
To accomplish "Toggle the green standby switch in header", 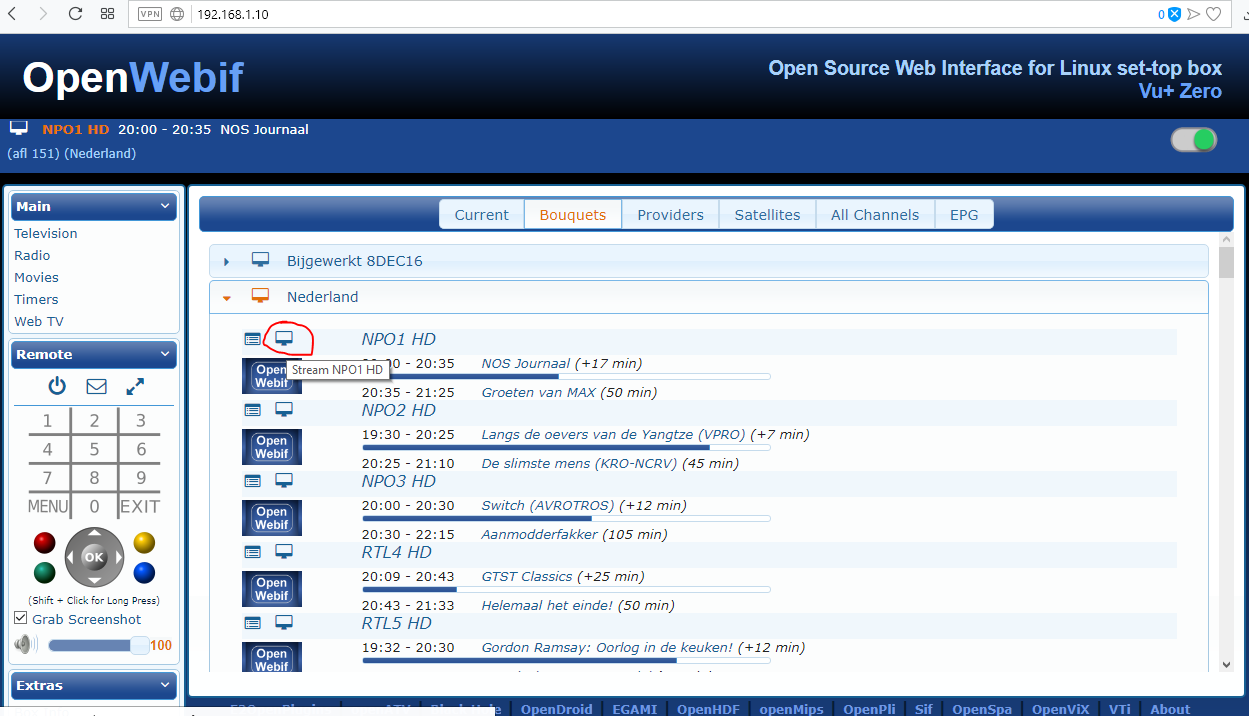I will tap(1194, 140).
